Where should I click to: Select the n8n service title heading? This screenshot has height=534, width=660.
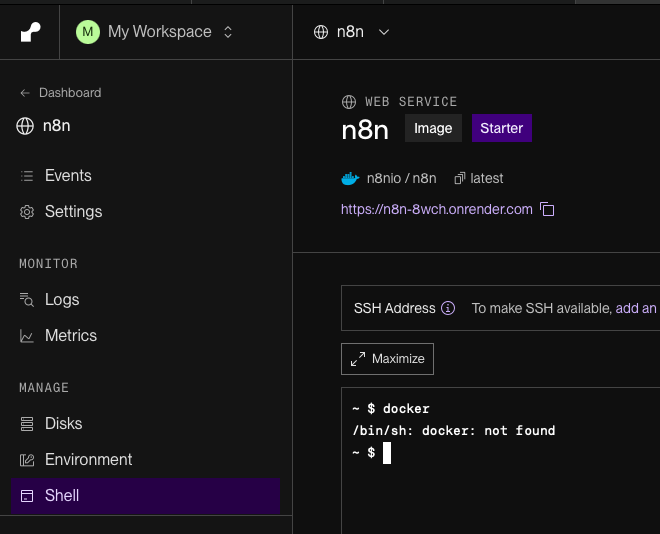[x=365, y=130]
